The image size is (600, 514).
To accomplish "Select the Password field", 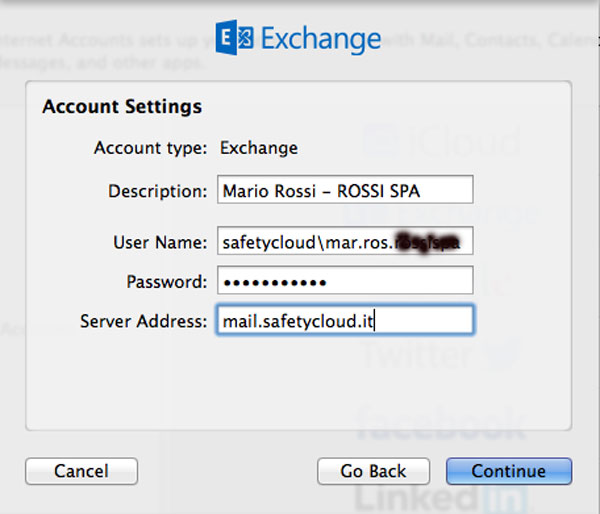I will [x=345, y=280].
